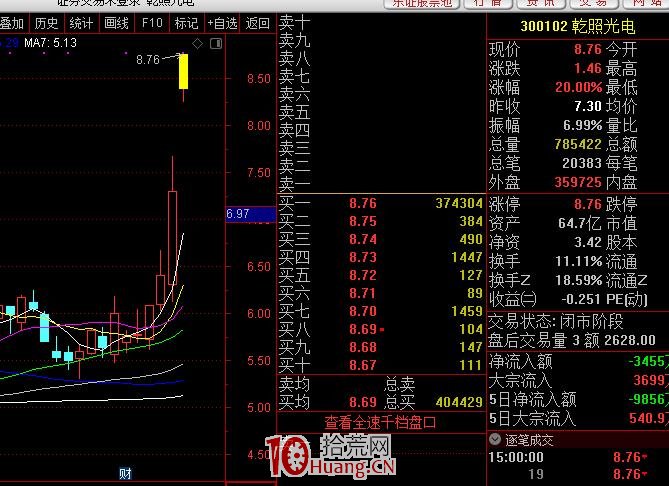Open the F10 company info button
Image resolution: width=669 pixels, height=486 pixels.
pos(152,23)
